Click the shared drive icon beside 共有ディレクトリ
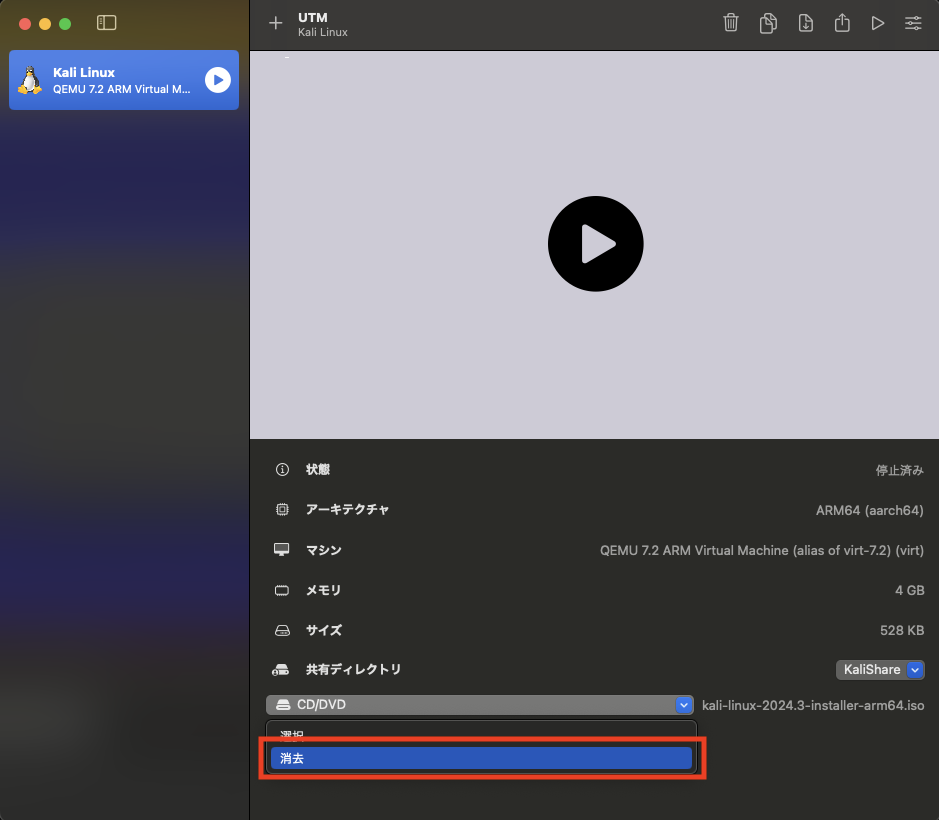Viewport: 939px width, 820px height. pos(281,670)
